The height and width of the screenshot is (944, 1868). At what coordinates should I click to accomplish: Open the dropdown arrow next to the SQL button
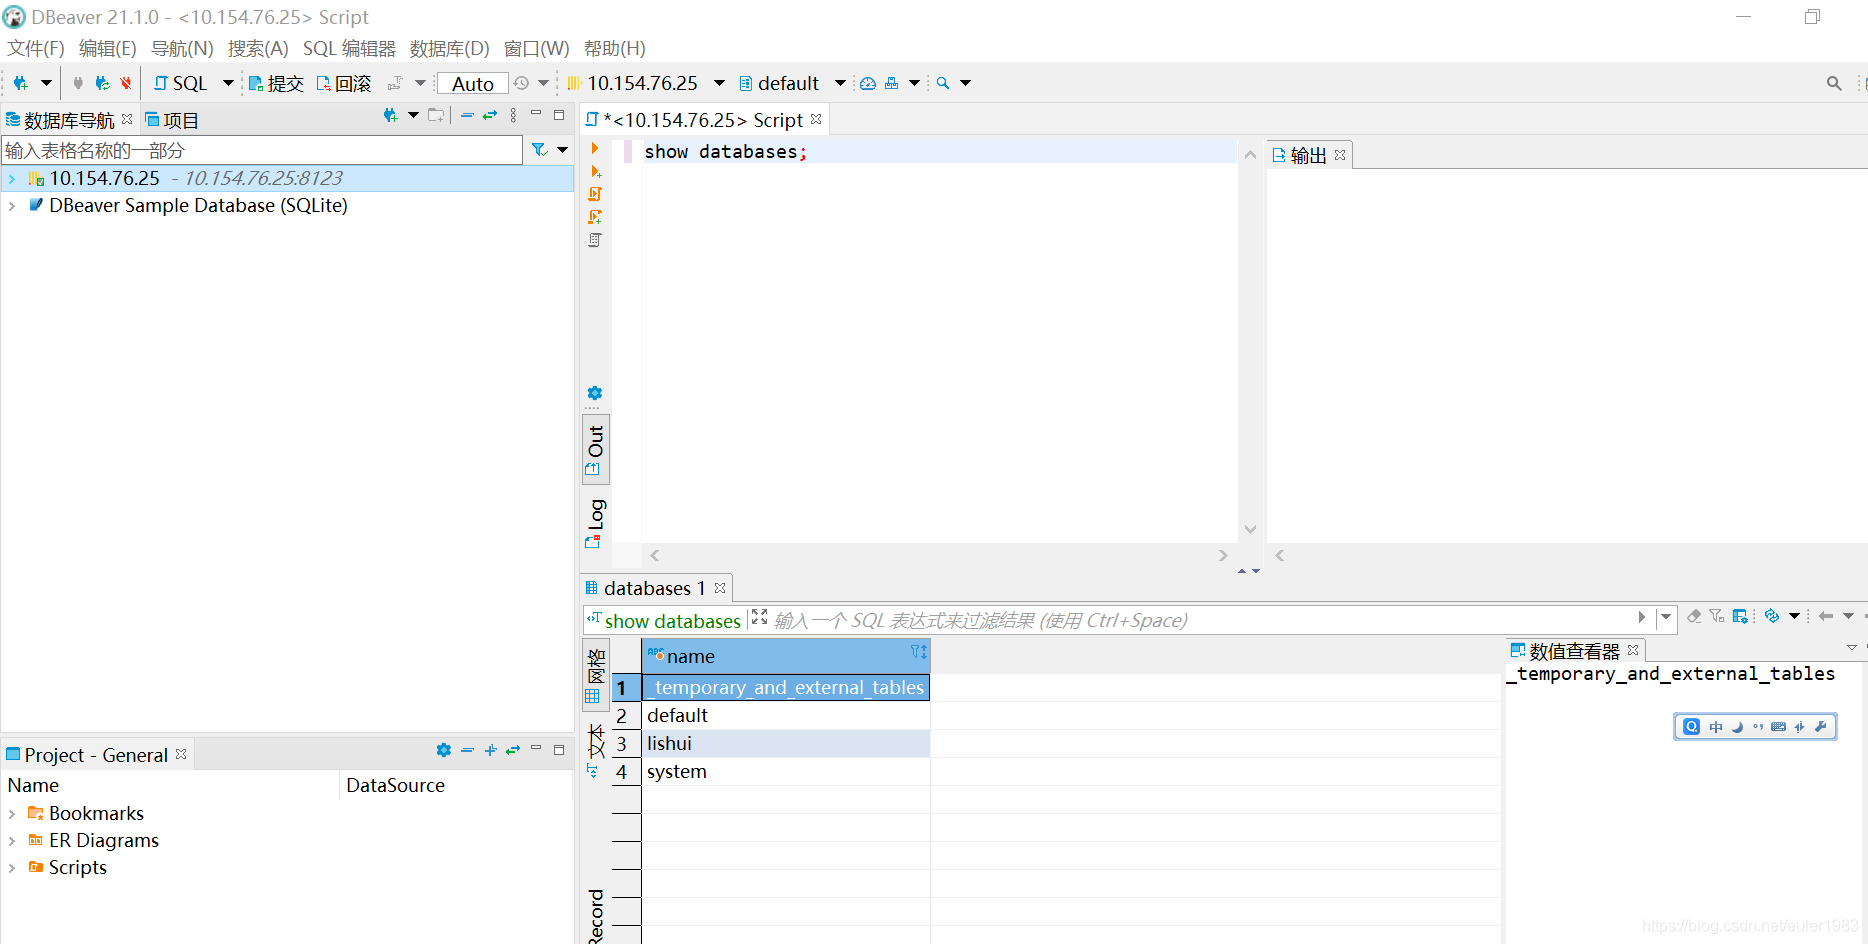[x=228, y=83]
